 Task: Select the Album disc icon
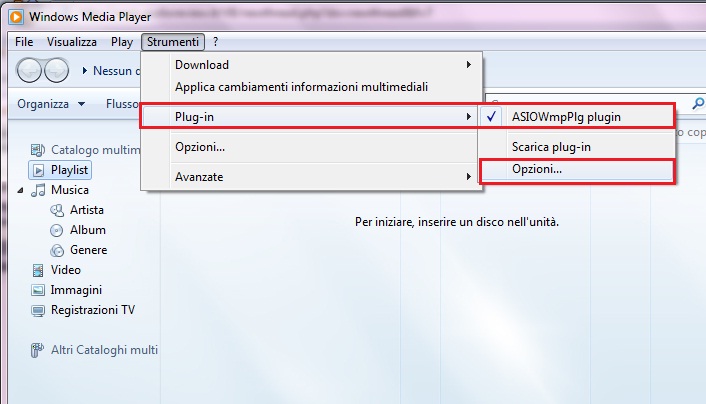click(x=57, y=230)
